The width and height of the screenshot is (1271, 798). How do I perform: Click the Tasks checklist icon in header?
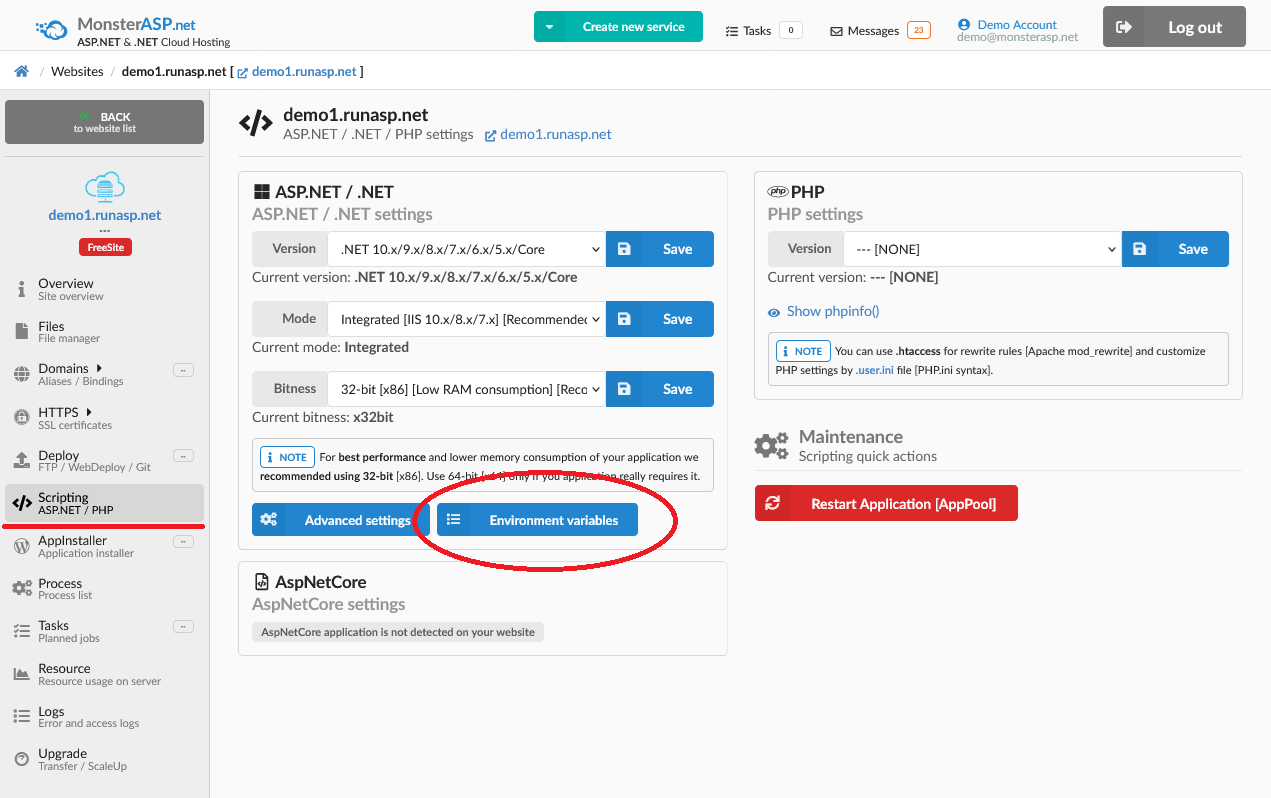[731, 31]
